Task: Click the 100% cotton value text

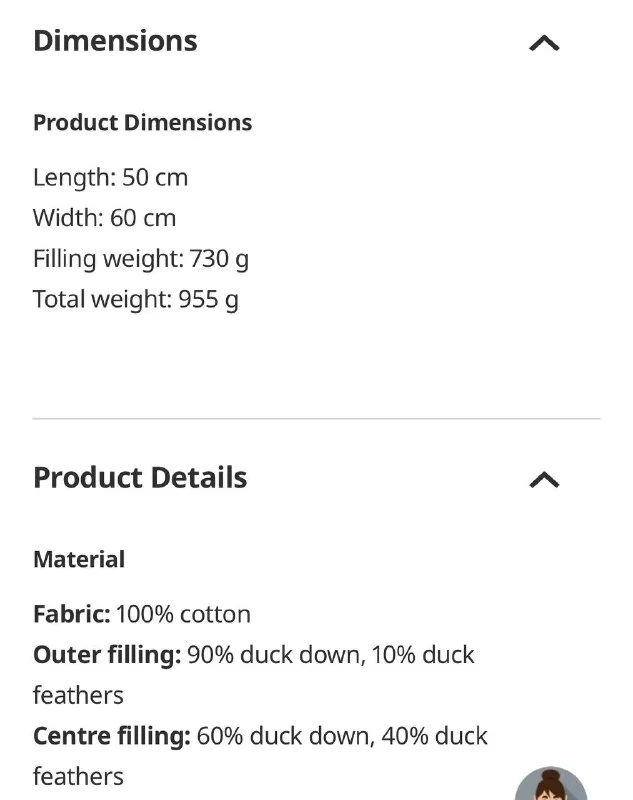Action: point(183,614)
